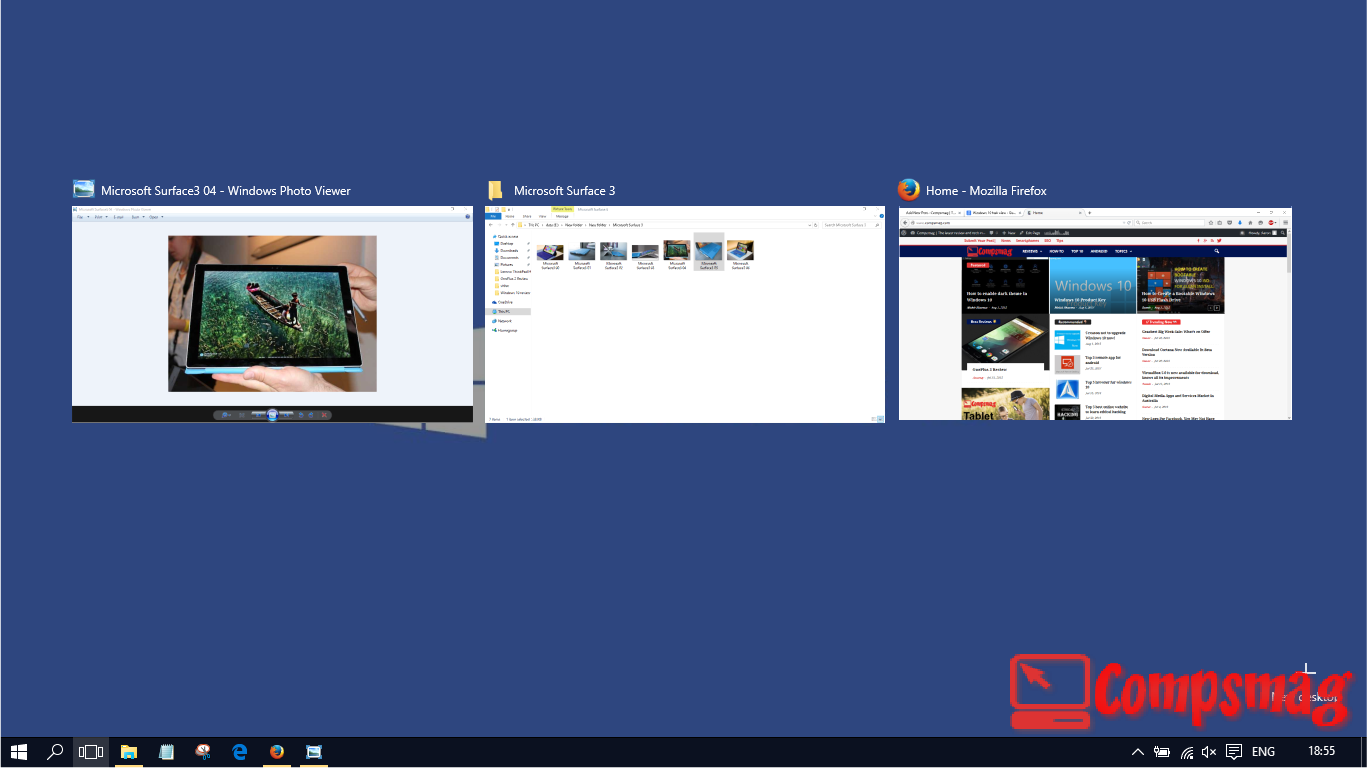
Task: Open ENG input language switcher
Action: pos(1263,752)
